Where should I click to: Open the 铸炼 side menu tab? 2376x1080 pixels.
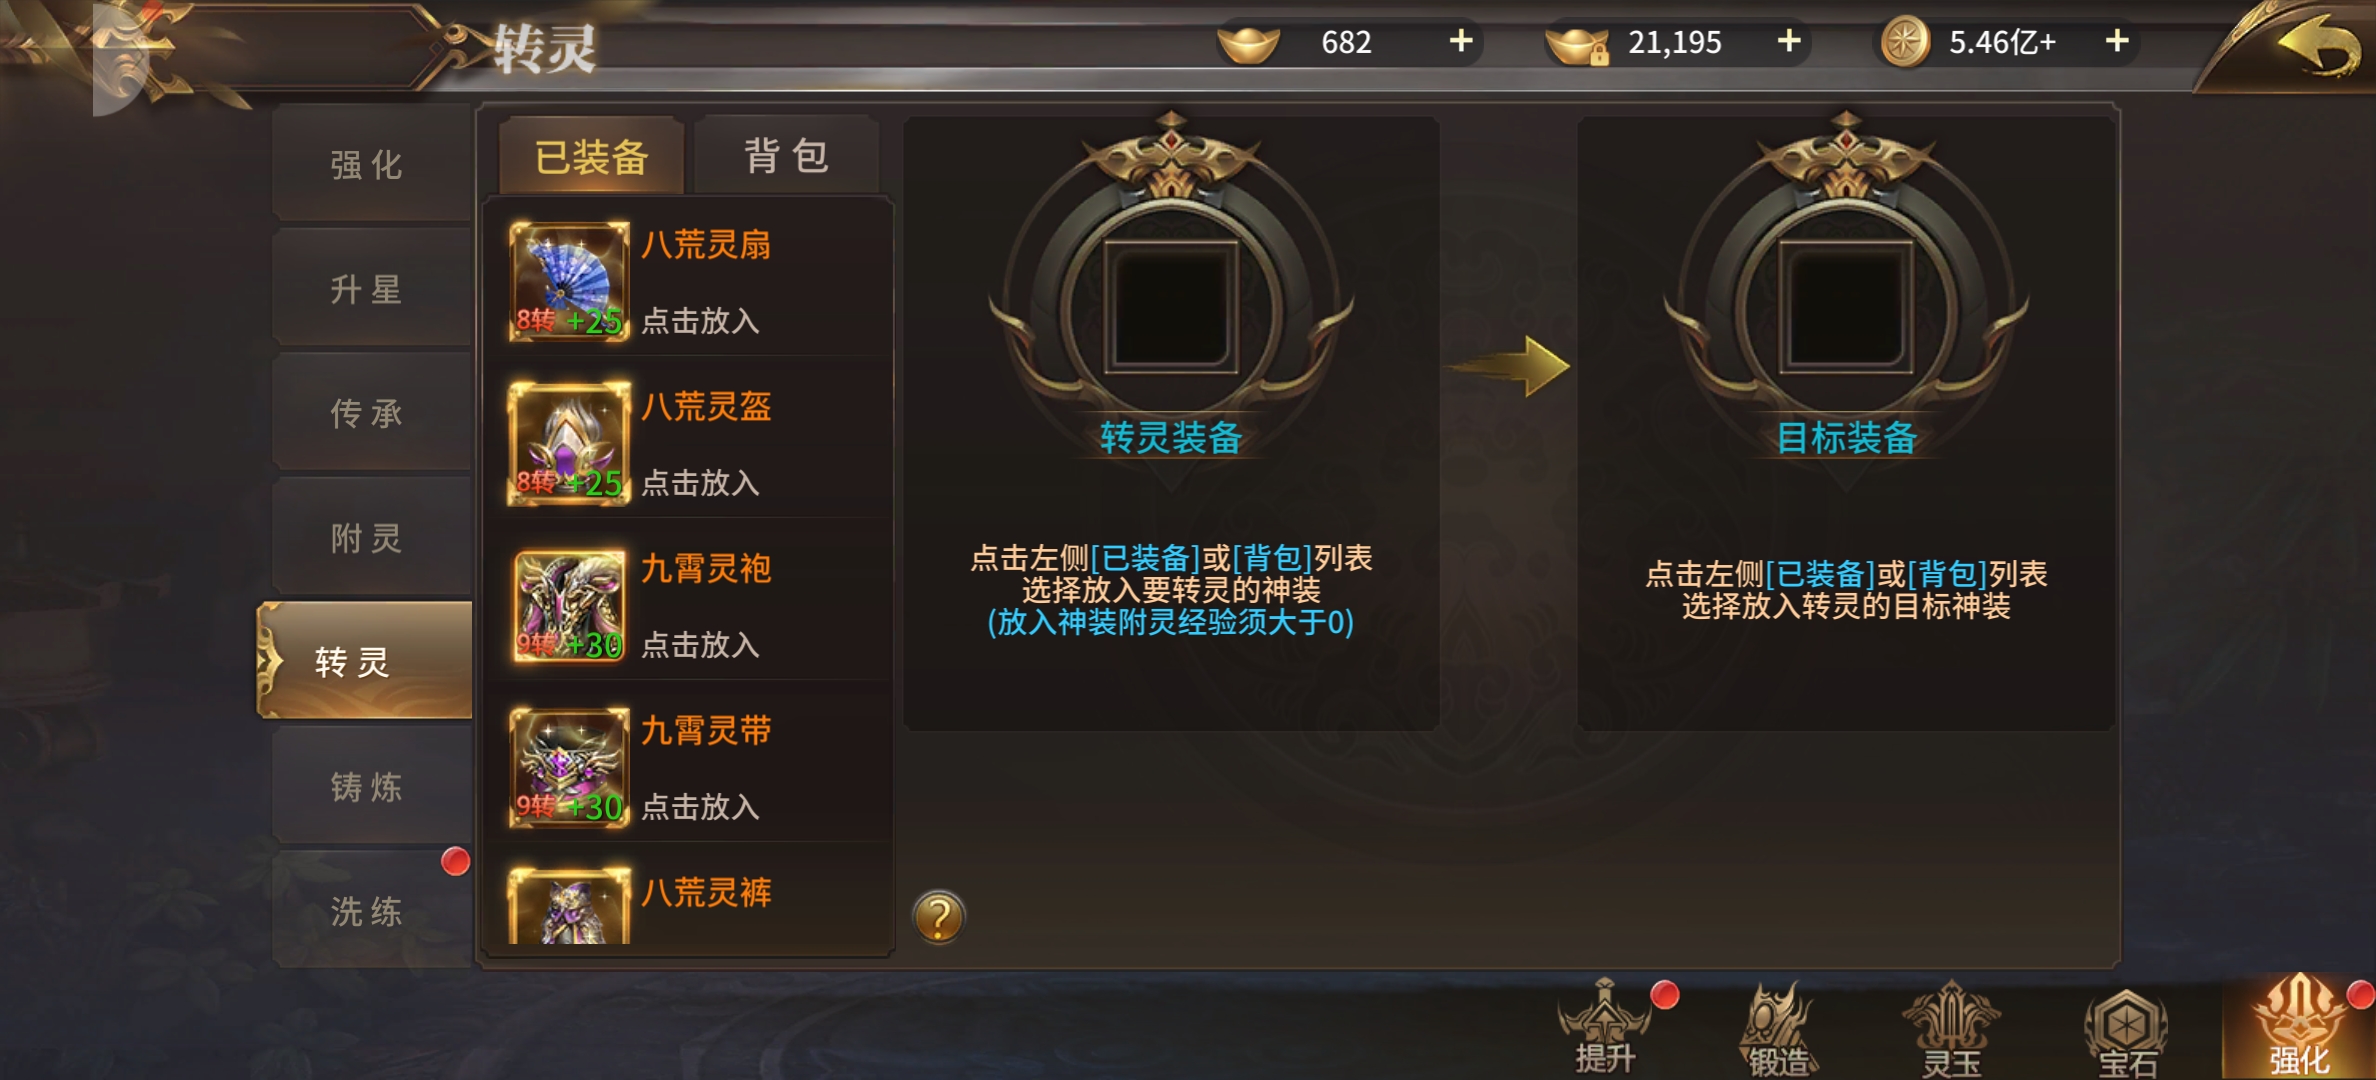coord(367,786)
